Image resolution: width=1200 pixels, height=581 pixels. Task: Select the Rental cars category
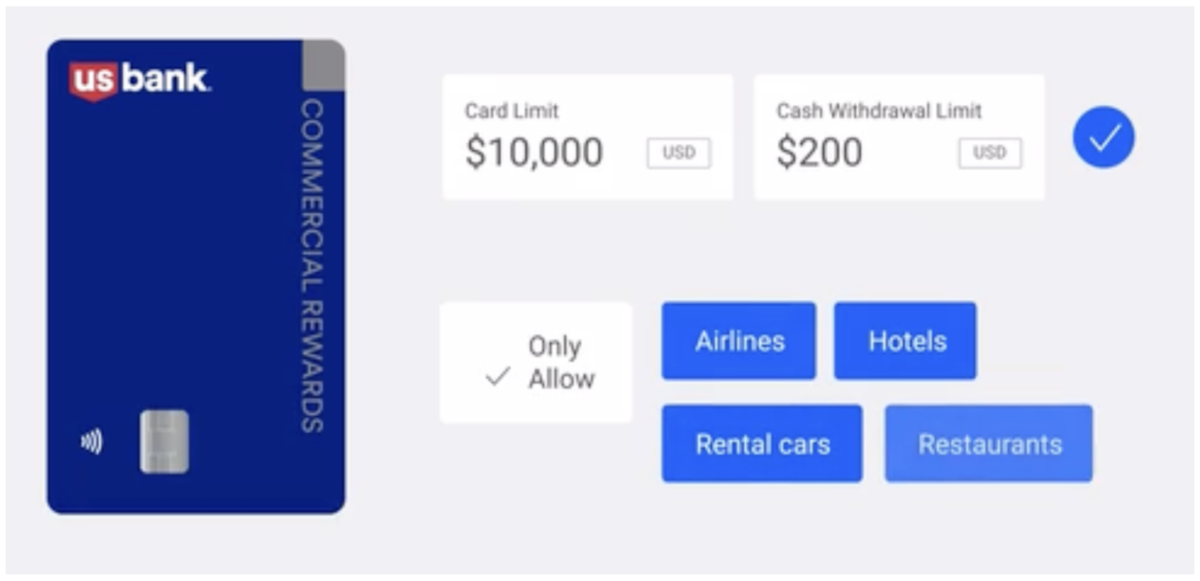tap(762, 443)
